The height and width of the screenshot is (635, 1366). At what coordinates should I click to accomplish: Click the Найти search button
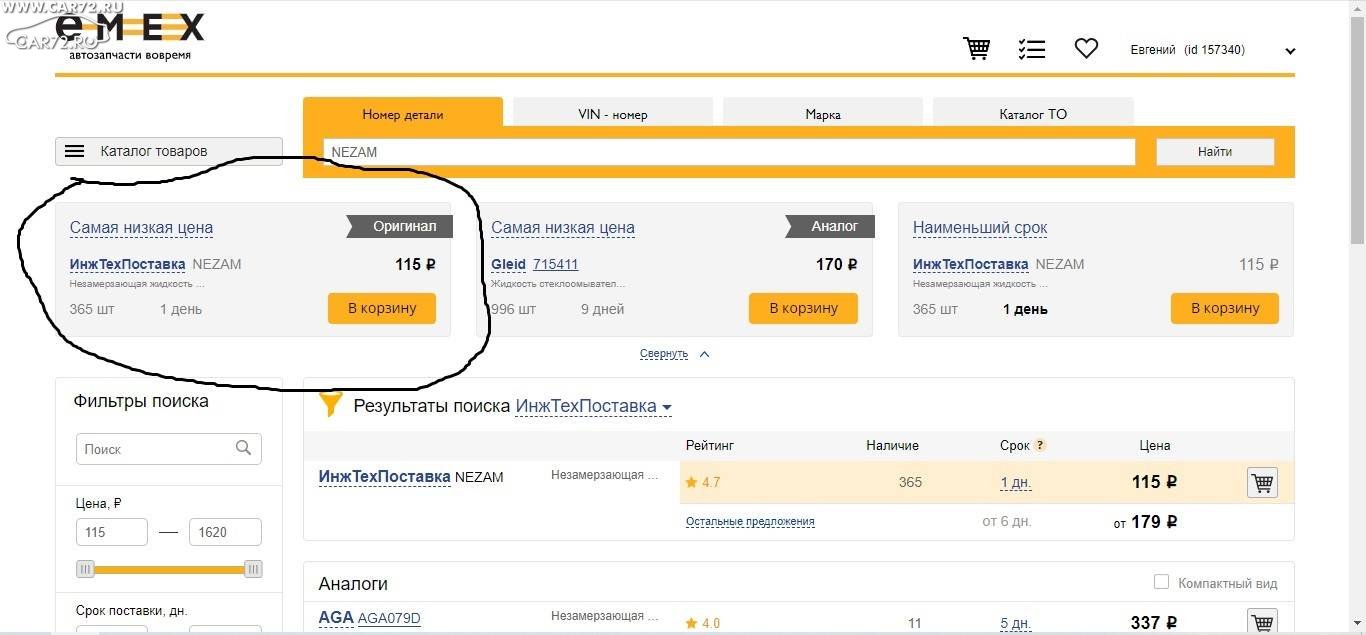1215,152
